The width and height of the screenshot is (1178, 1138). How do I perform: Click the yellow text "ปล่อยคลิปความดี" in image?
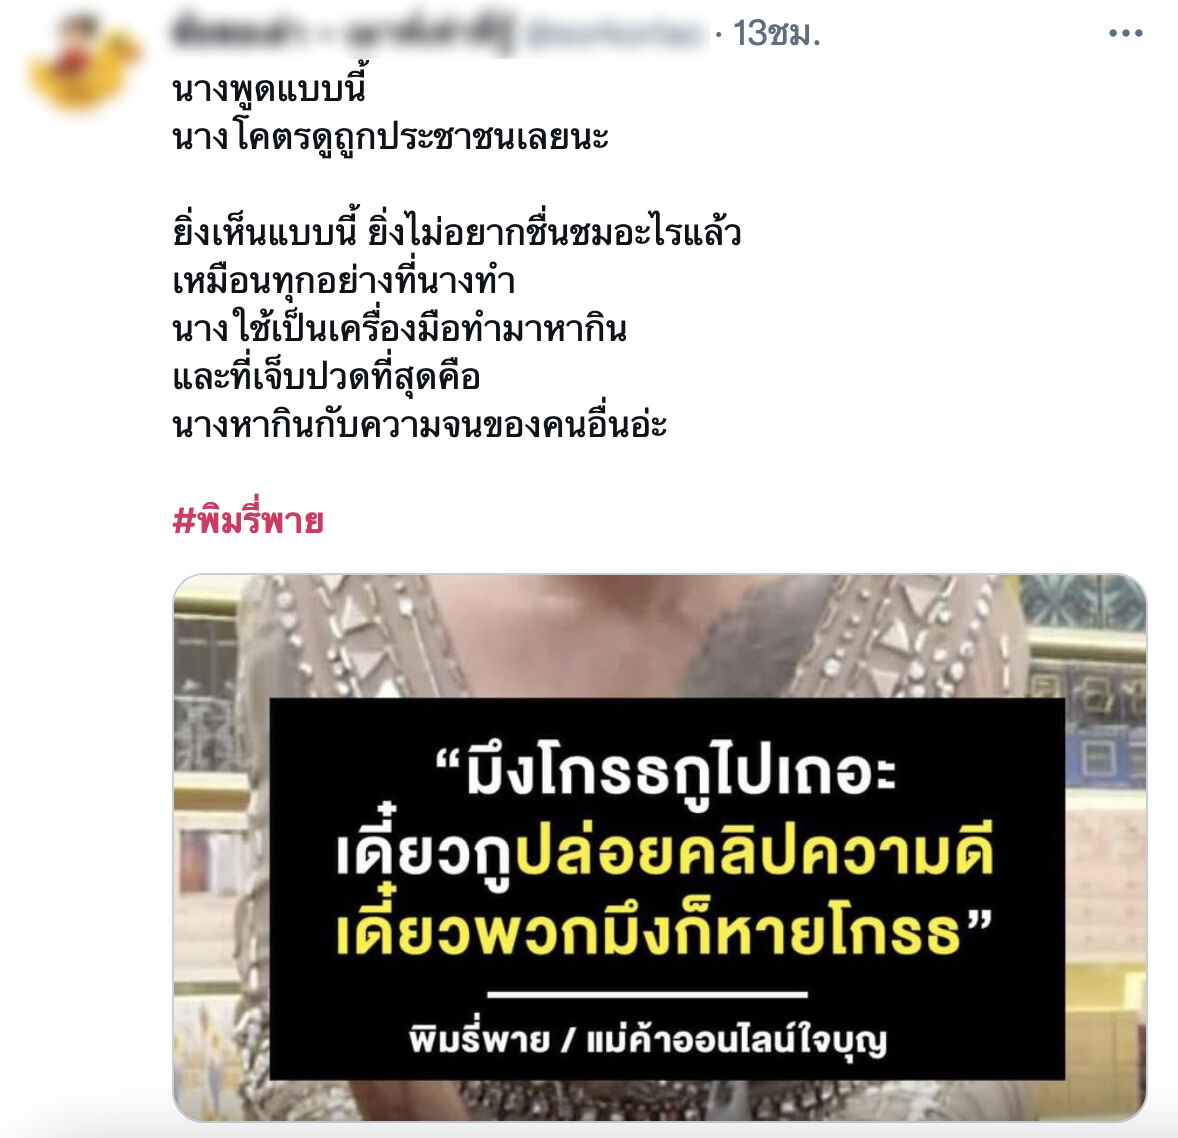(754, 853)
